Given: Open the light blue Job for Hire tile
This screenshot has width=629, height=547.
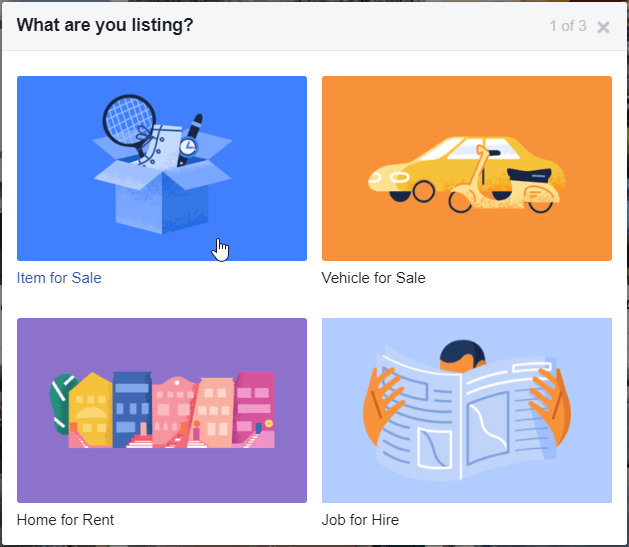Looking at the screenshot, I should tap(467, 410).
